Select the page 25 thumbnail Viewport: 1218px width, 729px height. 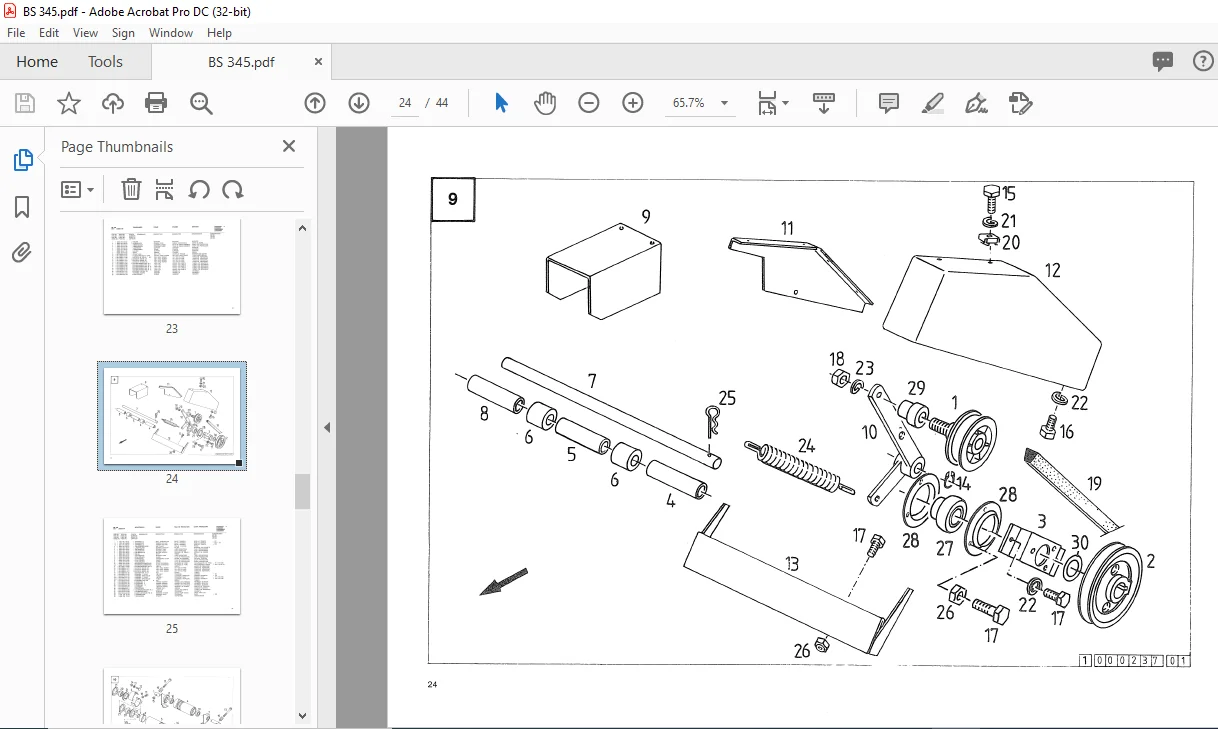tap(172, 566)
